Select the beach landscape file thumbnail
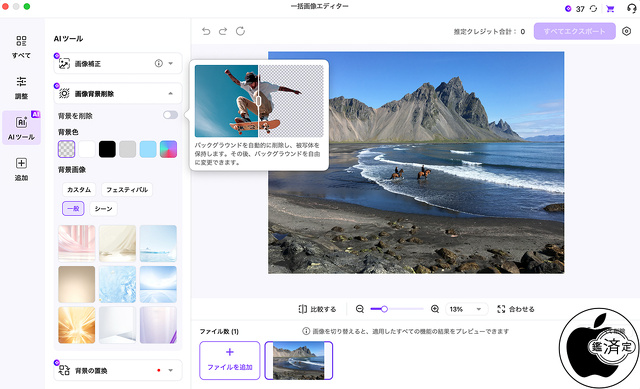This screenshot has height=389, width=640. tap(299, 360)
